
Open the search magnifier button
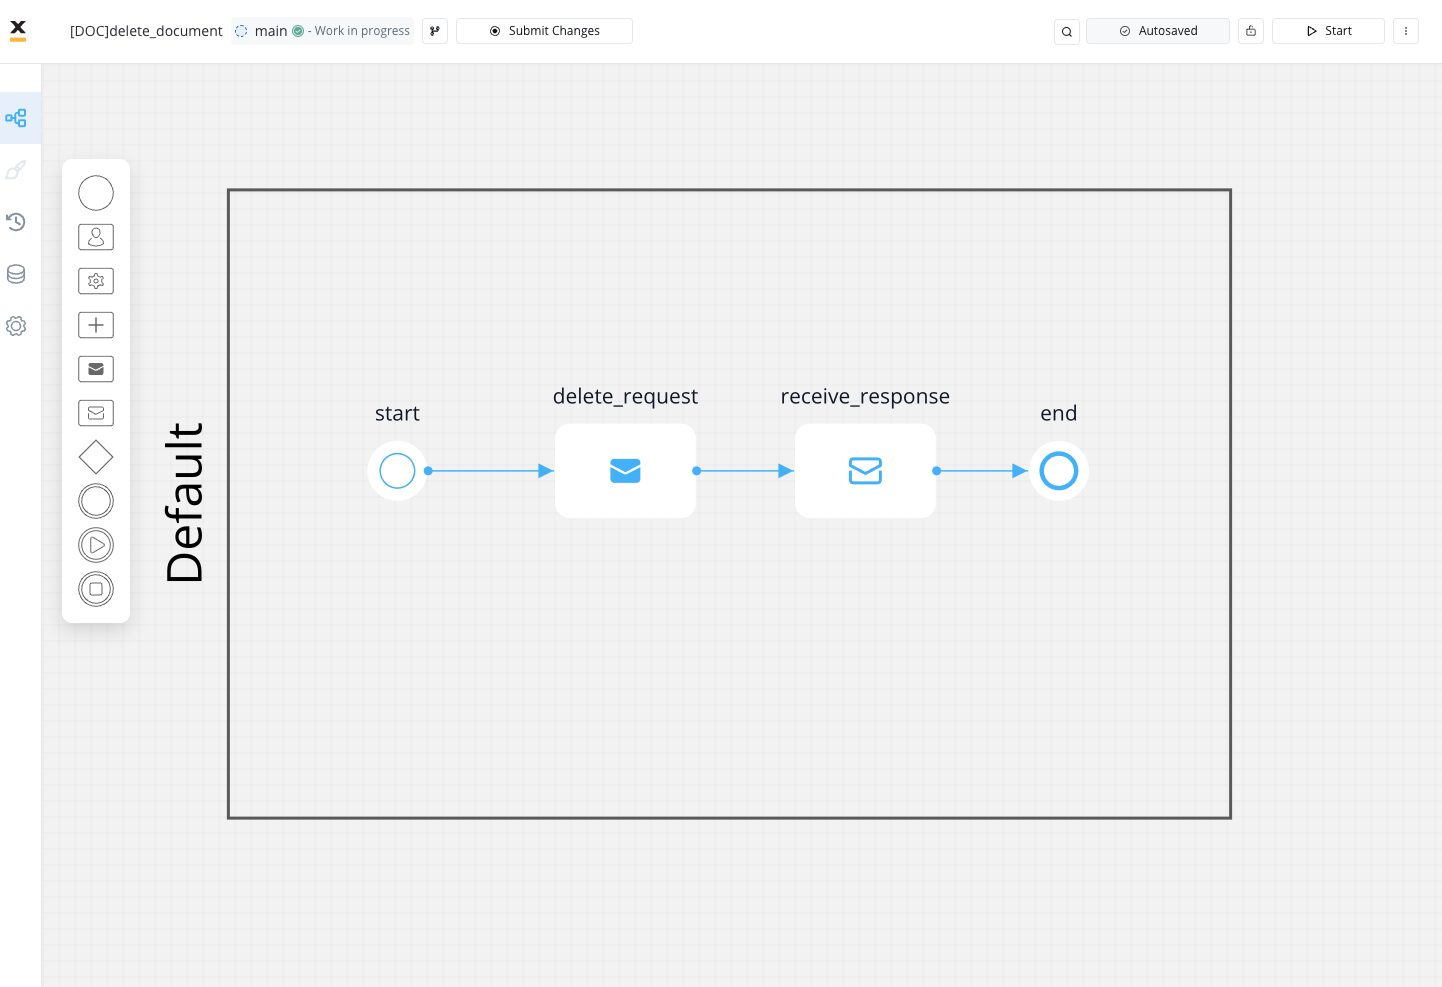[1067, 31]
